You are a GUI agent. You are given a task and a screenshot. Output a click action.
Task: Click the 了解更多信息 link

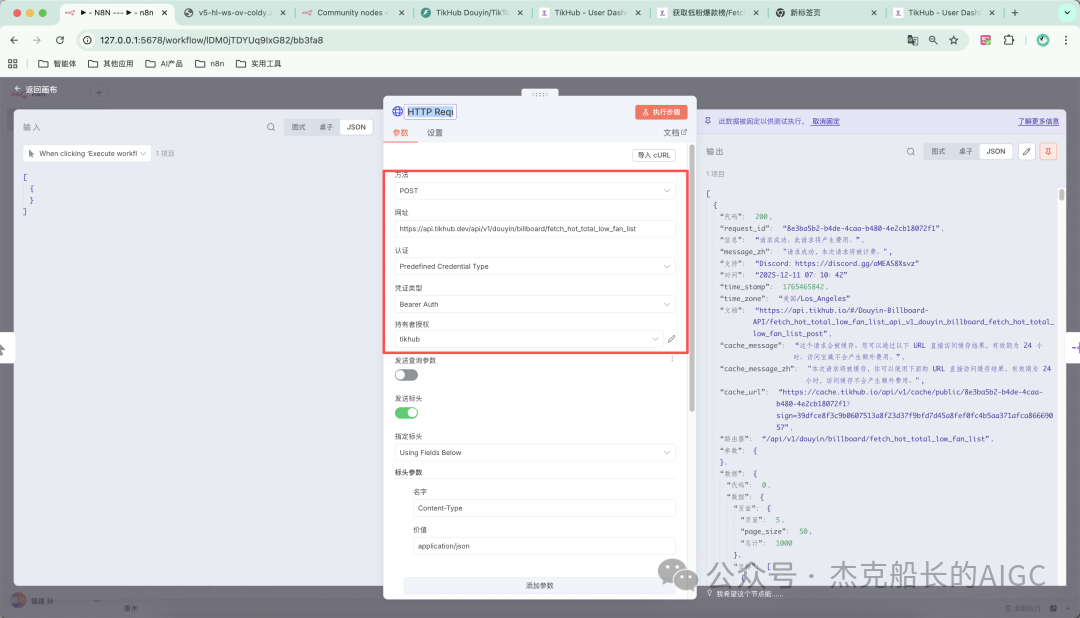click(1039, 121)
